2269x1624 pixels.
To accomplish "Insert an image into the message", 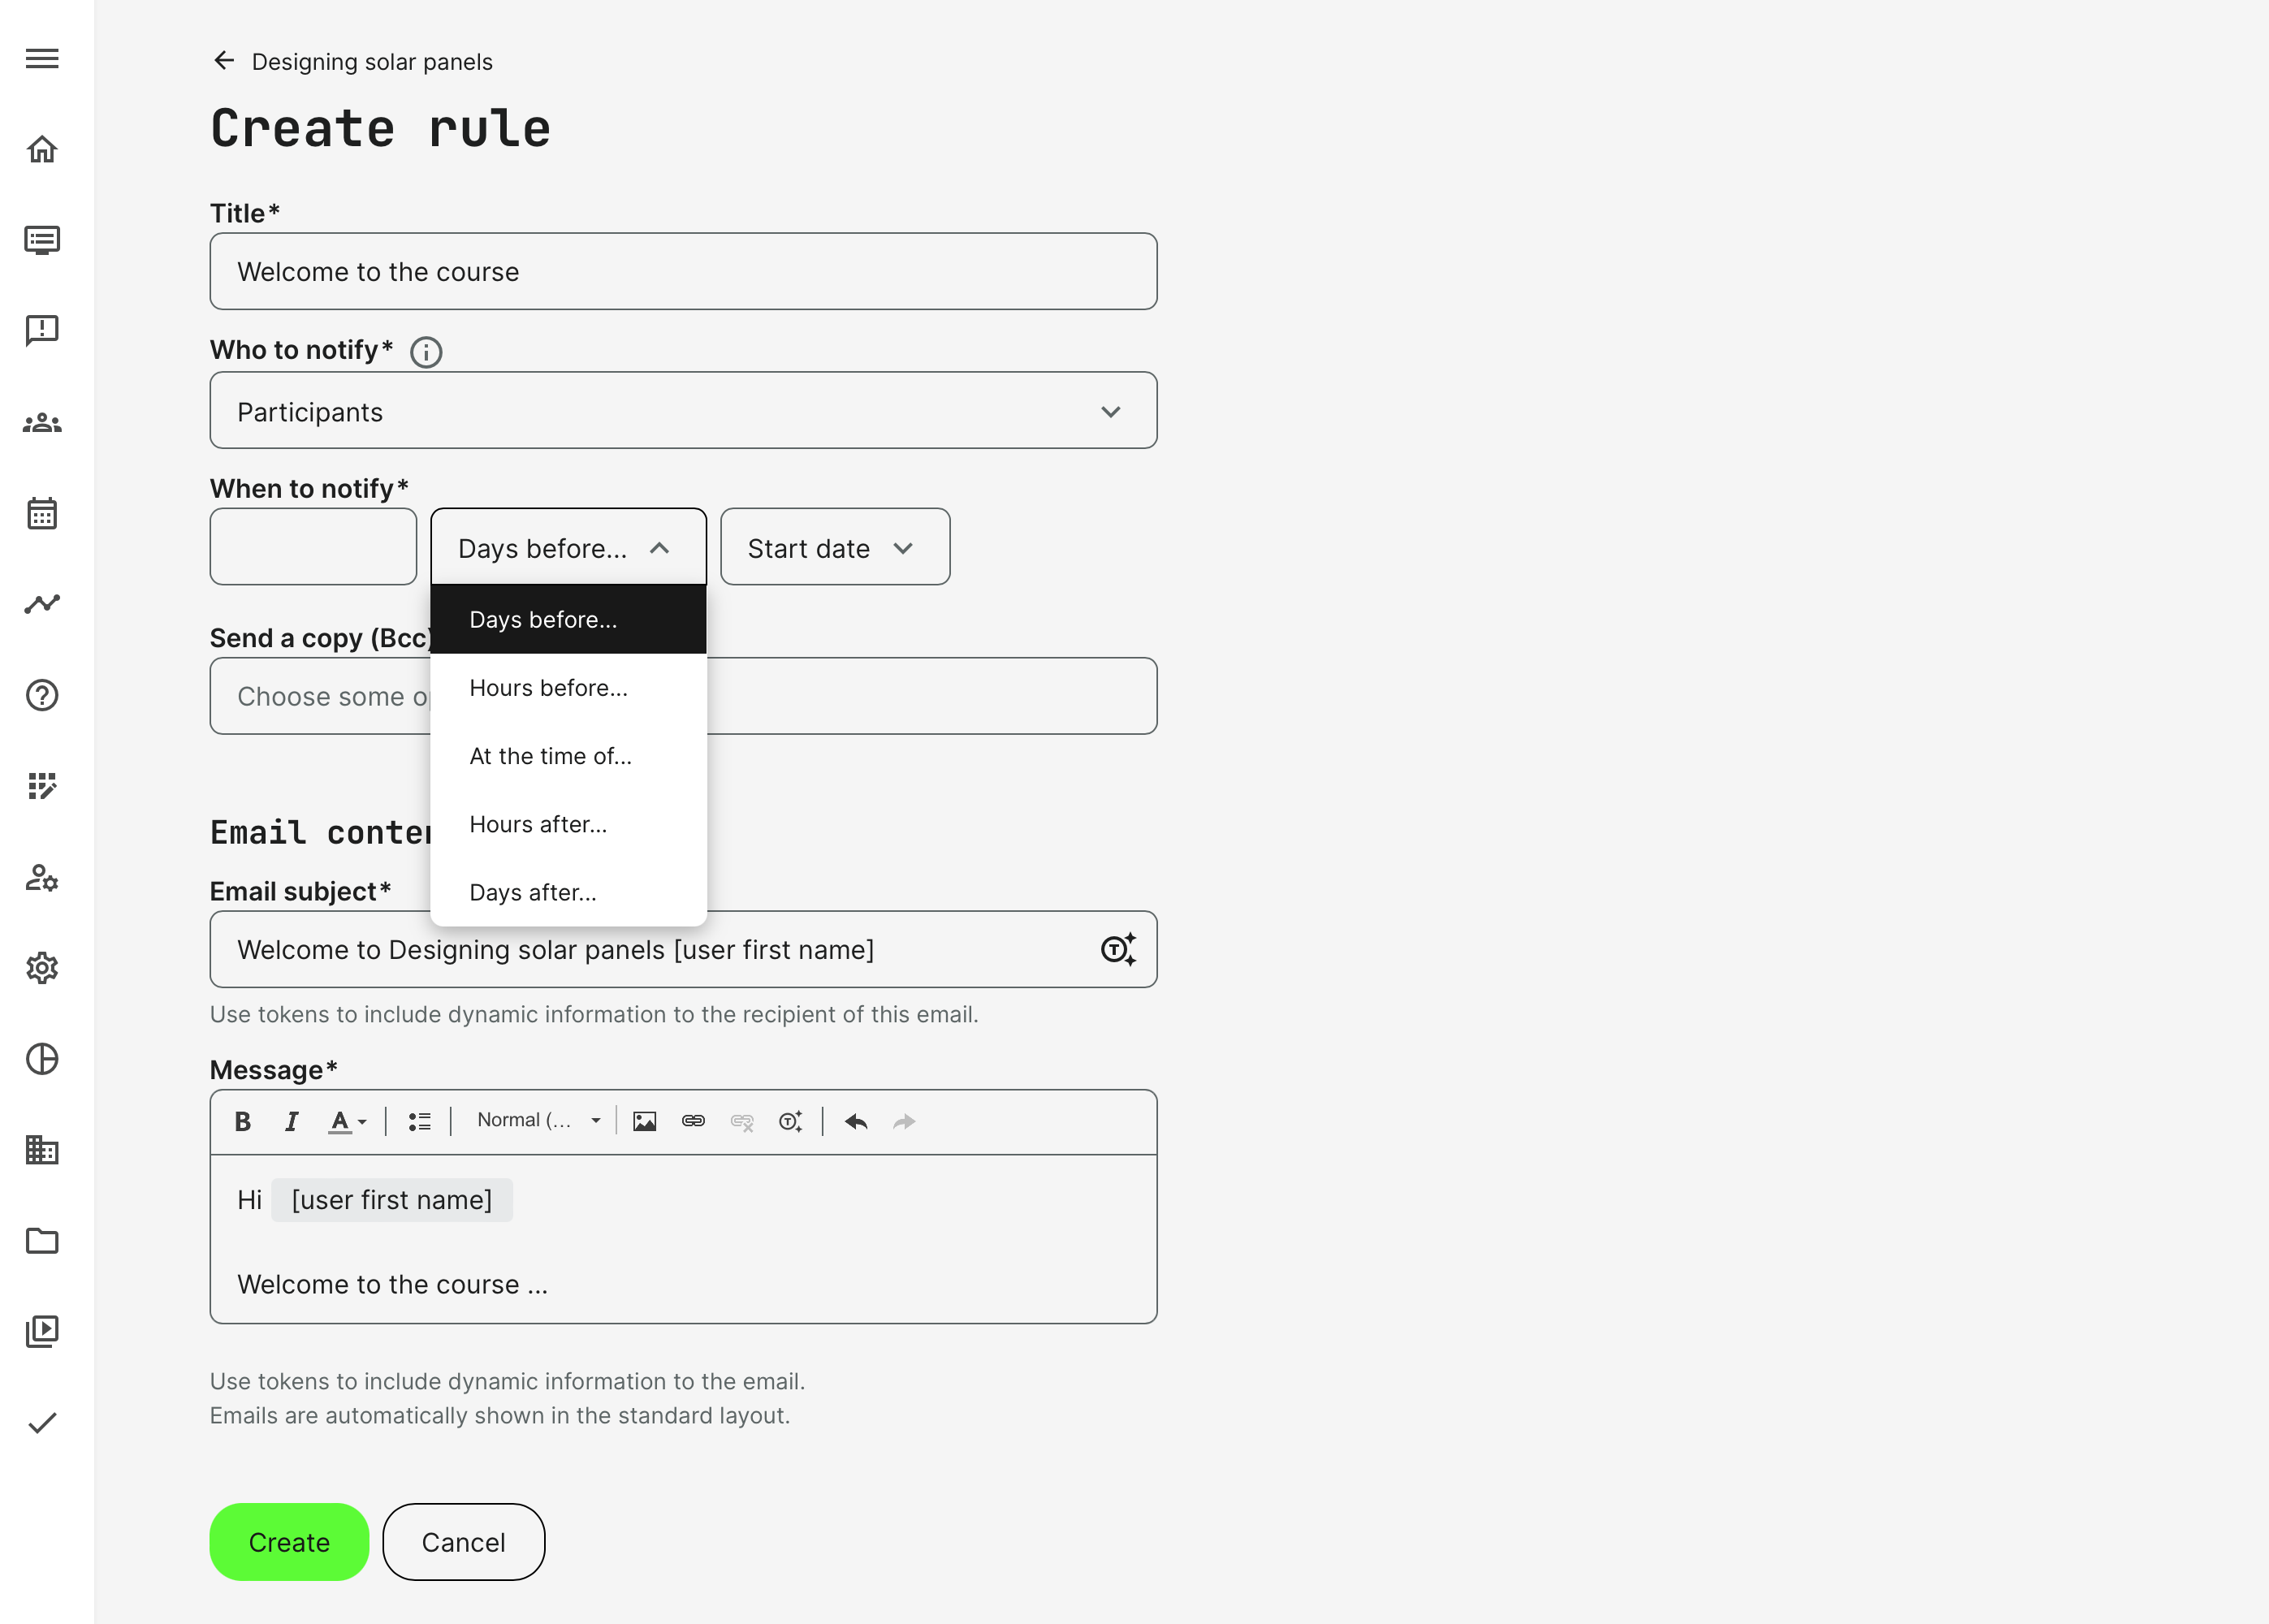I will [x=644, y=1121].
